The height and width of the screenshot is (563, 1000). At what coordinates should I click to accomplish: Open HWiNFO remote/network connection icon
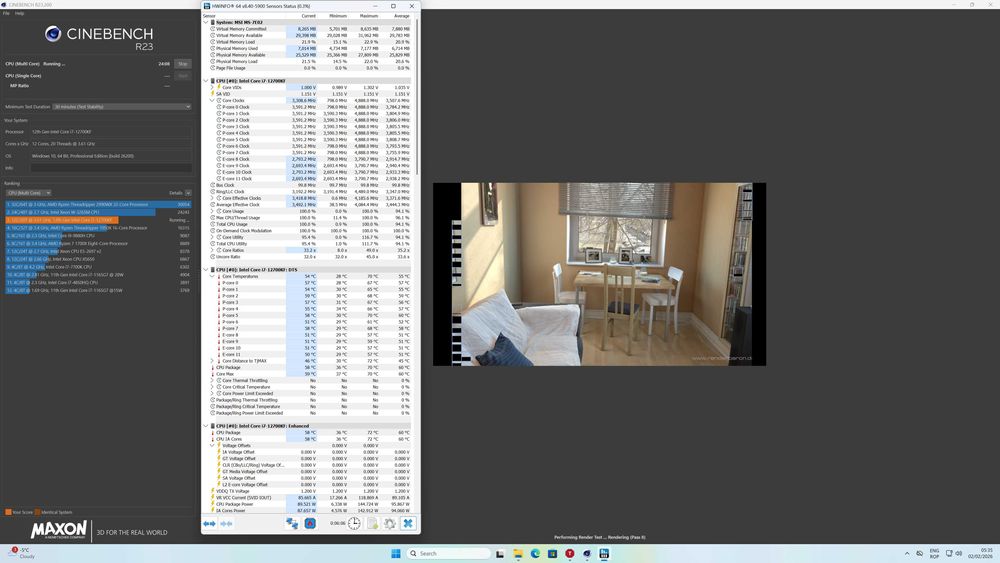click(292, 523)
